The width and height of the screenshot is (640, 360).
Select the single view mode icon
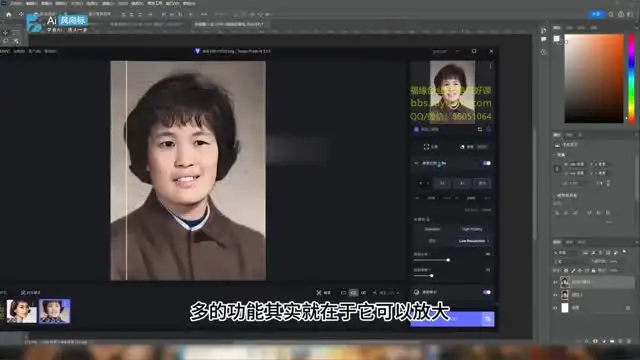[x=343, y=293]
